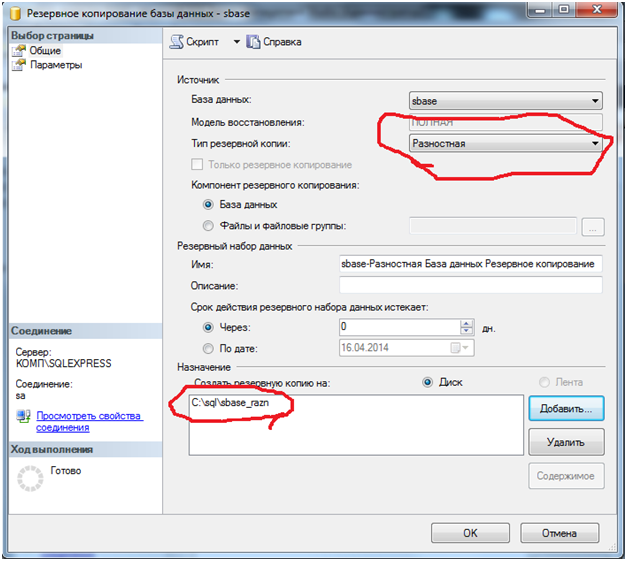The height and width of the screenshot is (561, 627).
Task: Click the Описание text field
Action: click(x=470, y=286)
